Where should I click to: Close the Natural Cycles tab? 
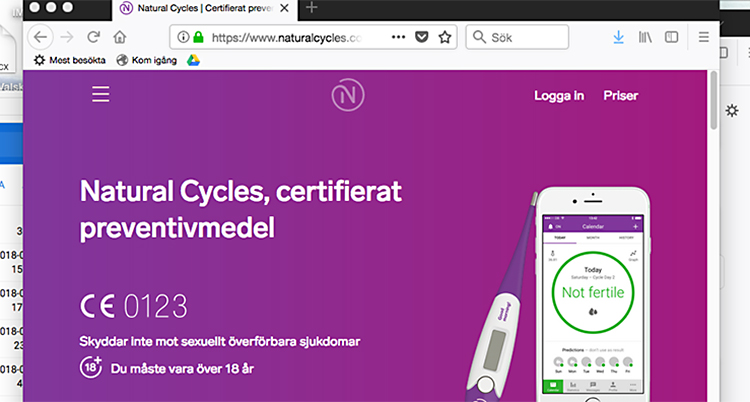coord(284,8)
